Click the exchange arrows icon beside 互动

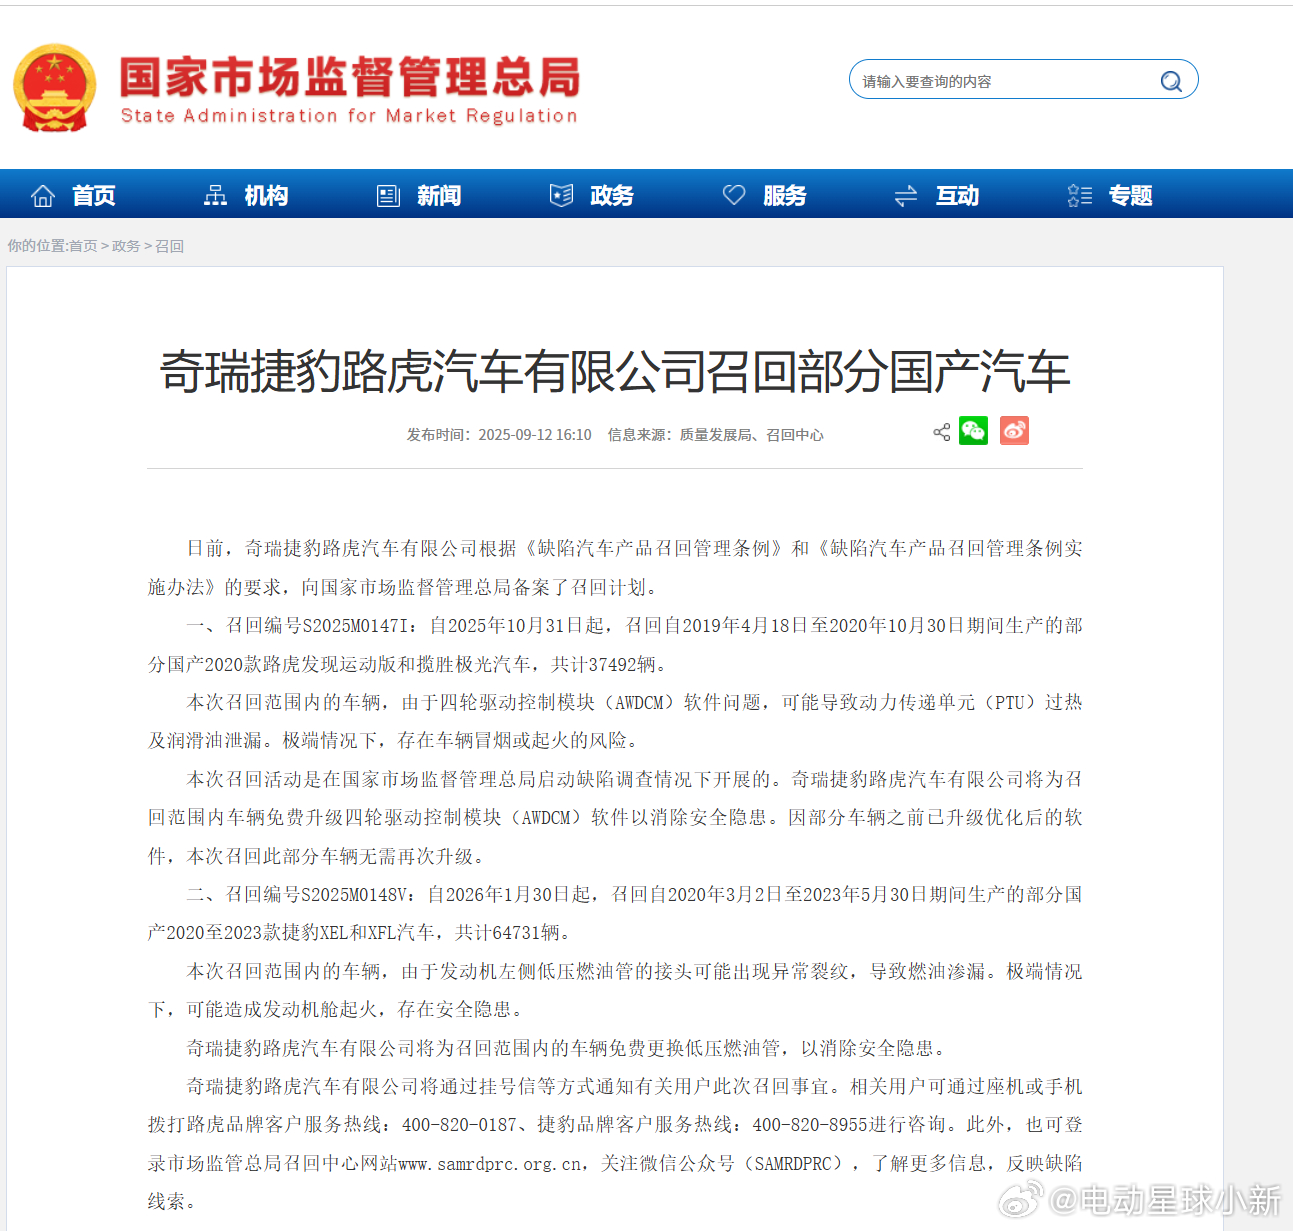point(906,196)
